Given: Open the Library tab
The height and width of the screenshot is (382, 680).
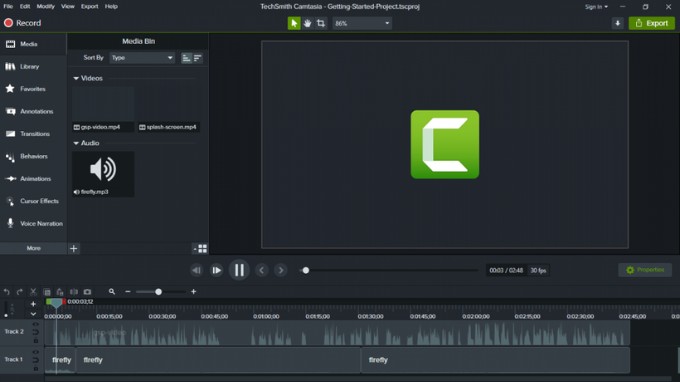Looking at the screenshot, I should (33, 67).
